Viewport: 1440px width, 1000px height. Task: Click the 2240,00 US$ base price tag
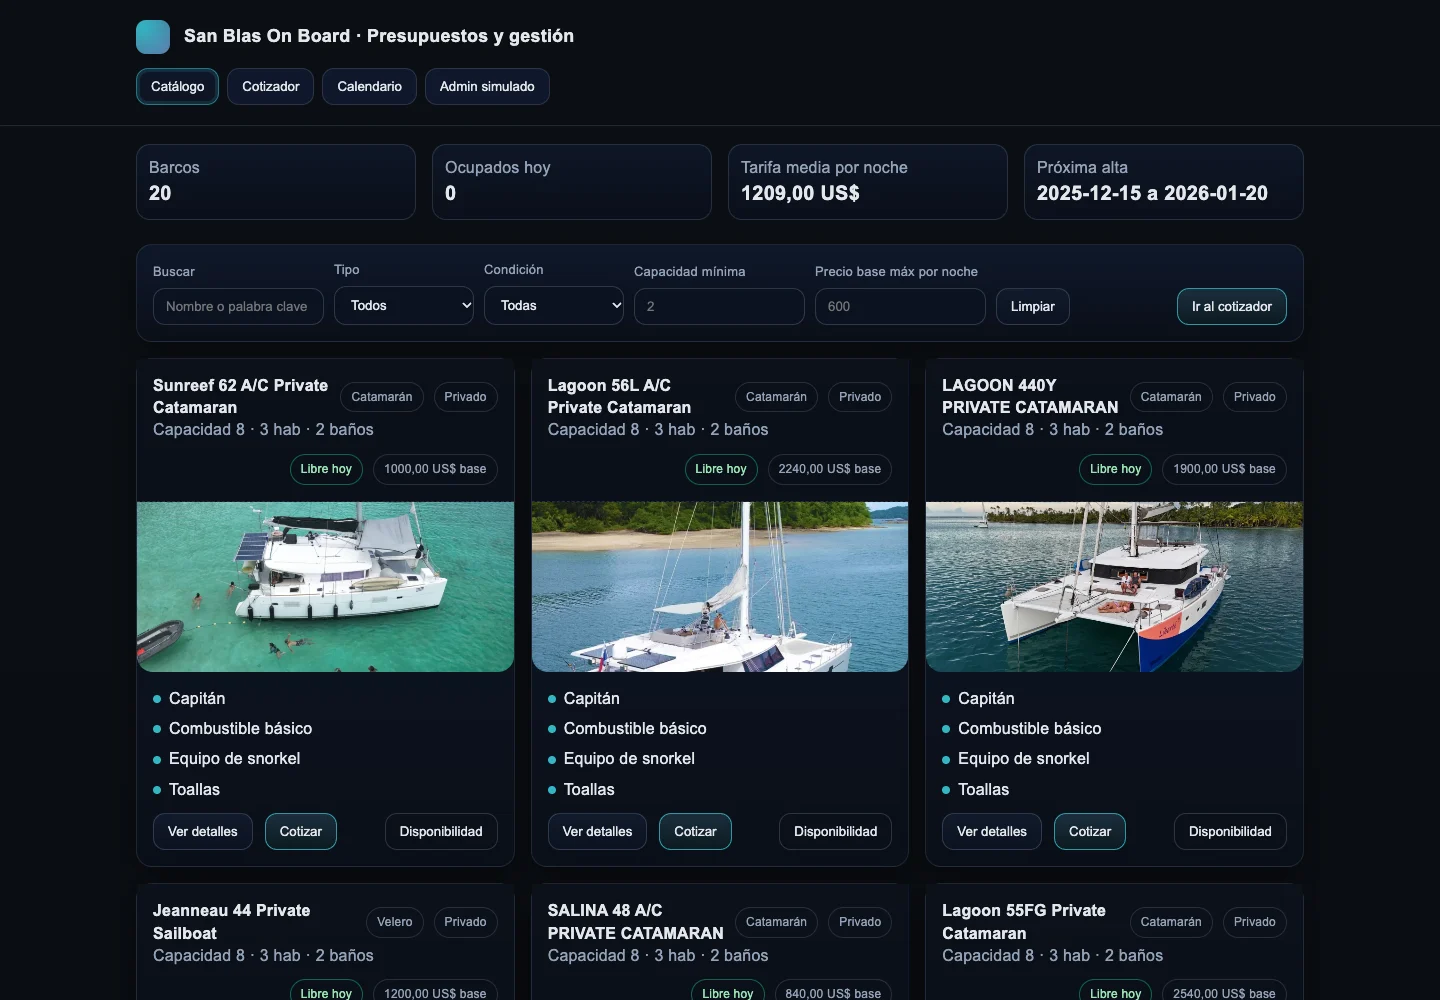[830, 469]
